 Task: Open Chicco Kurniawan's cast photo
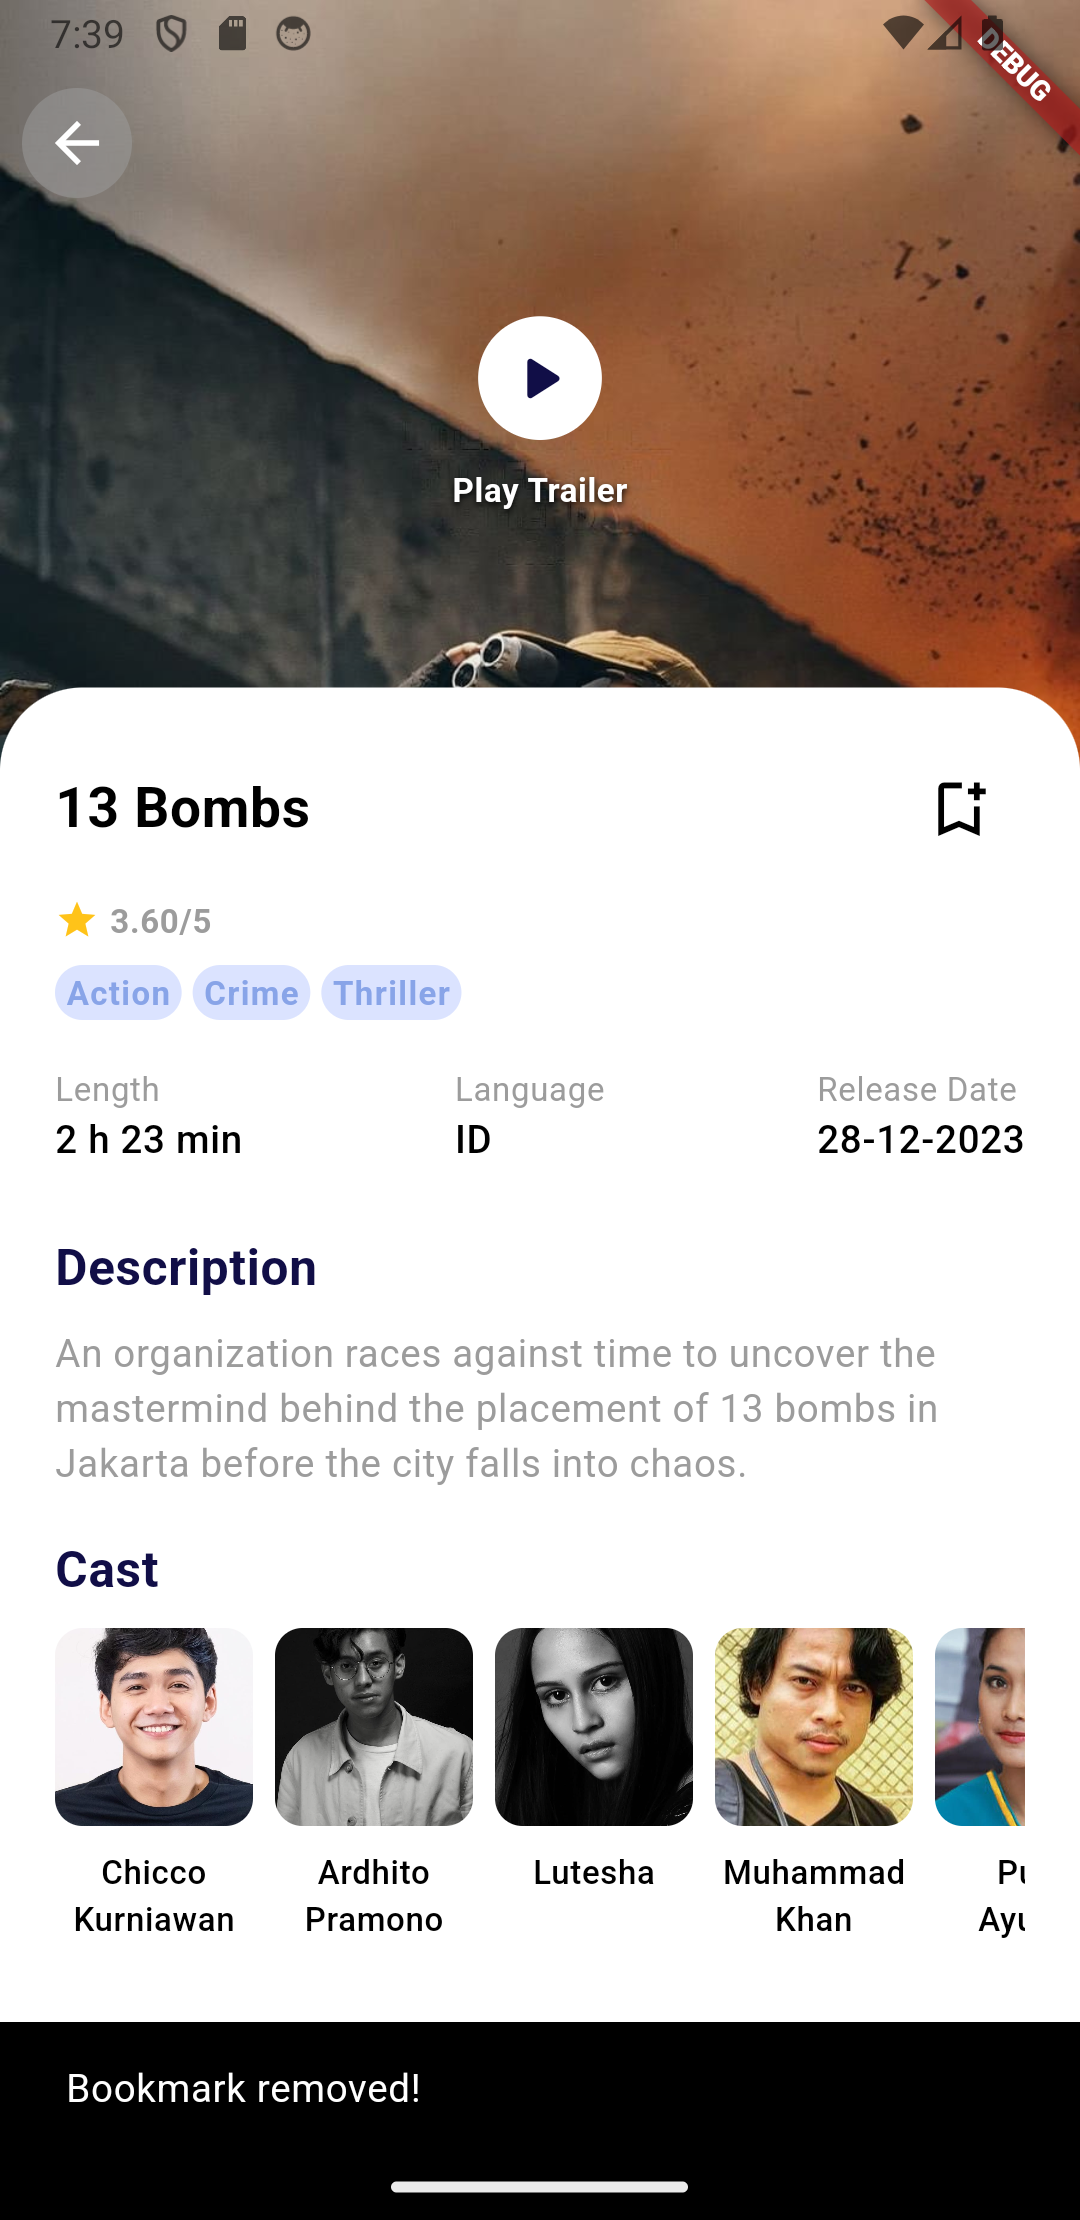(154, 1727)
